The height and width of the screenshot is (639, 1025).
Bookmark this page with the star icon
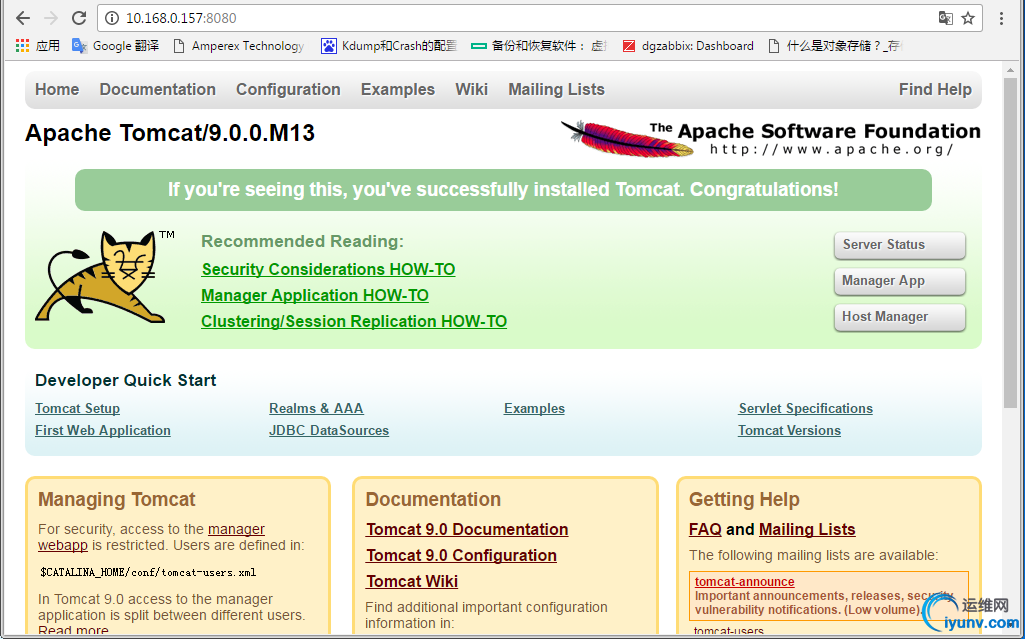[x=968, y=18]
